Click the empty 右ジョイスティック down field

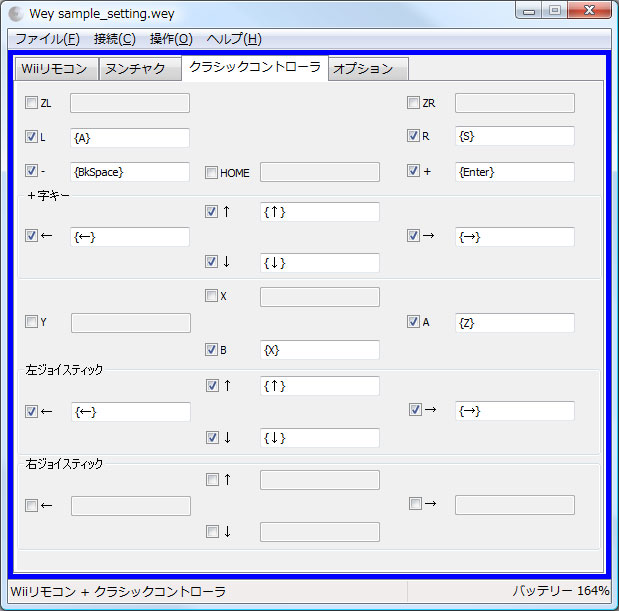(320, 532)
